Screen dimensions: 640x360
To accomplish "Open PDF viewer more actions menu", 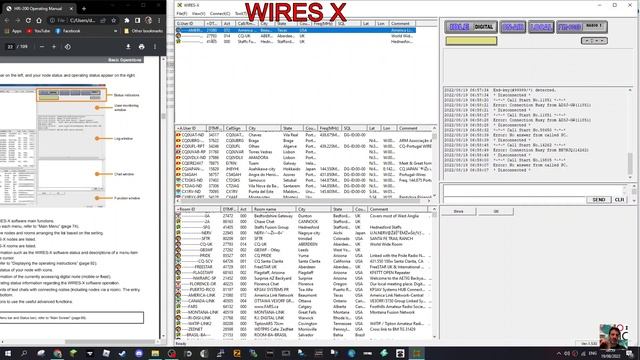I will (155, 47).
